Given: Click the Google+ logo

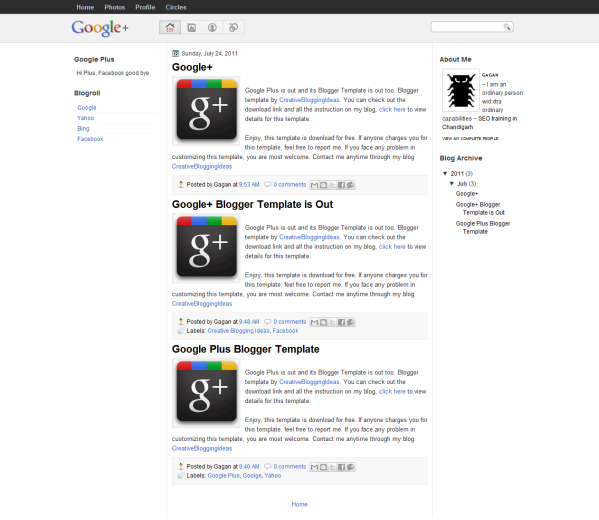Looking at the screenshot, I should [x=100, y=28].
